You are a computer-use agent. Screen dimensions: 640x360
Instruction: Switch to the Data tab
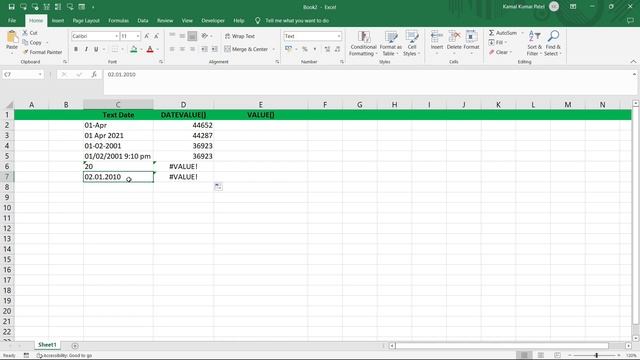[x=143, y=20]
